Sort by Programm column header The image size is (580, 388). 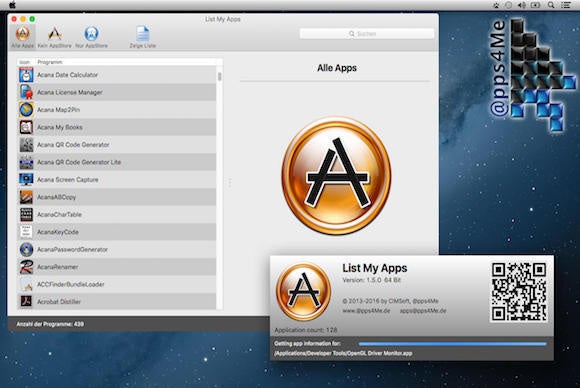point(50,62)
